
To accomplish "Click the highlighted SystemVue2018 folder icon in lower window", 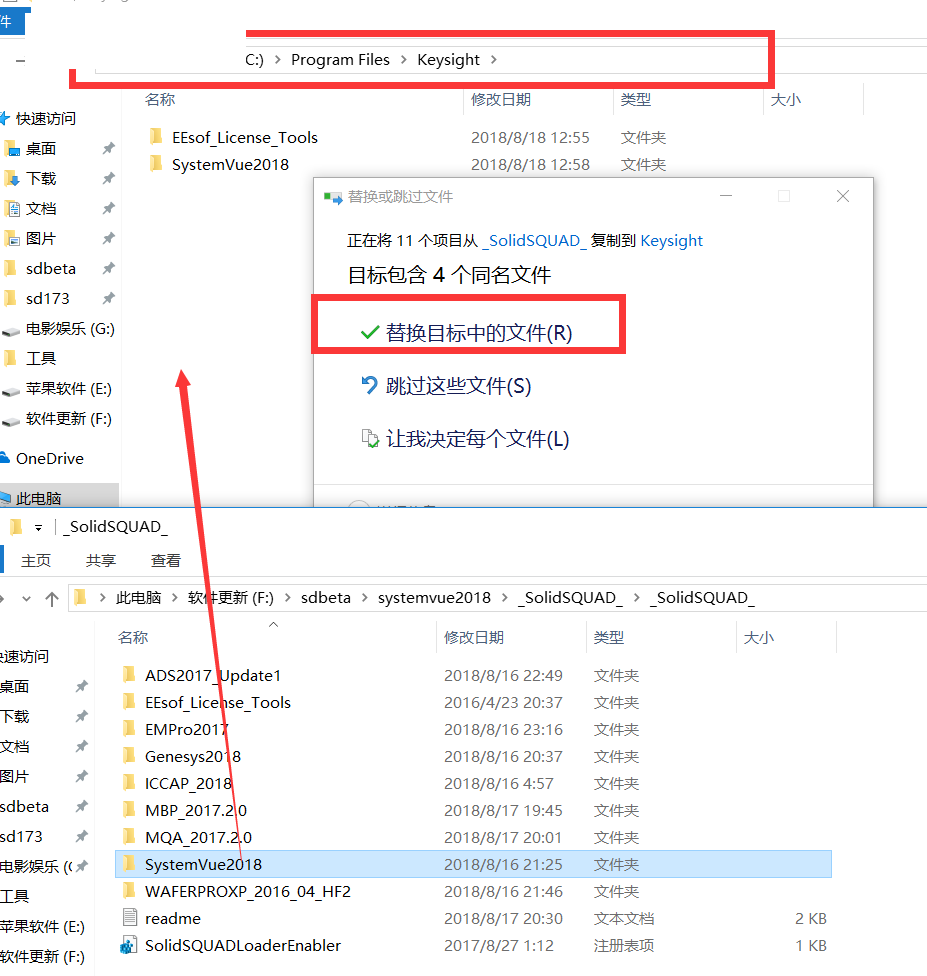I will 129,864.
